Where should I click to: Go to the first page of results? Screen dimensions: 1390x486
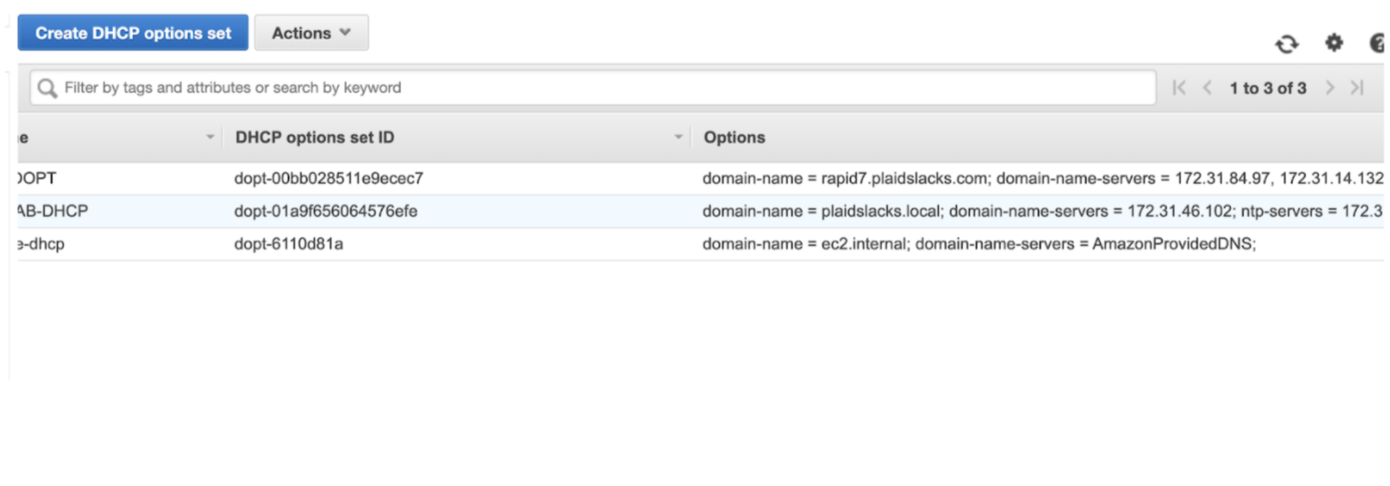(1179, 88)
